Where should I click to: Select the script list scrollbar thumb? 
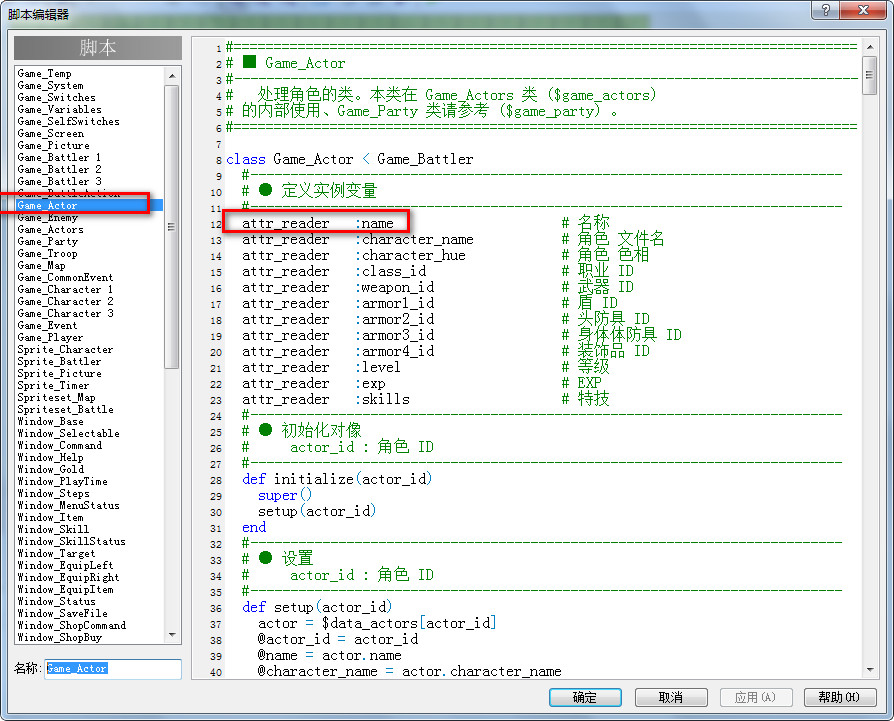click(172, 227)
